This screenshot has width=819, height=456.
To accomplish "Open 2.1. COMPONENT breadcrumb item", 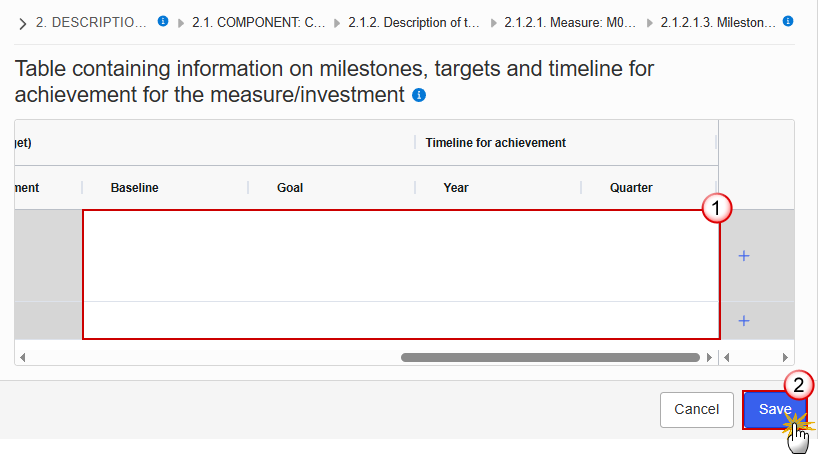I will click(258, 21).
